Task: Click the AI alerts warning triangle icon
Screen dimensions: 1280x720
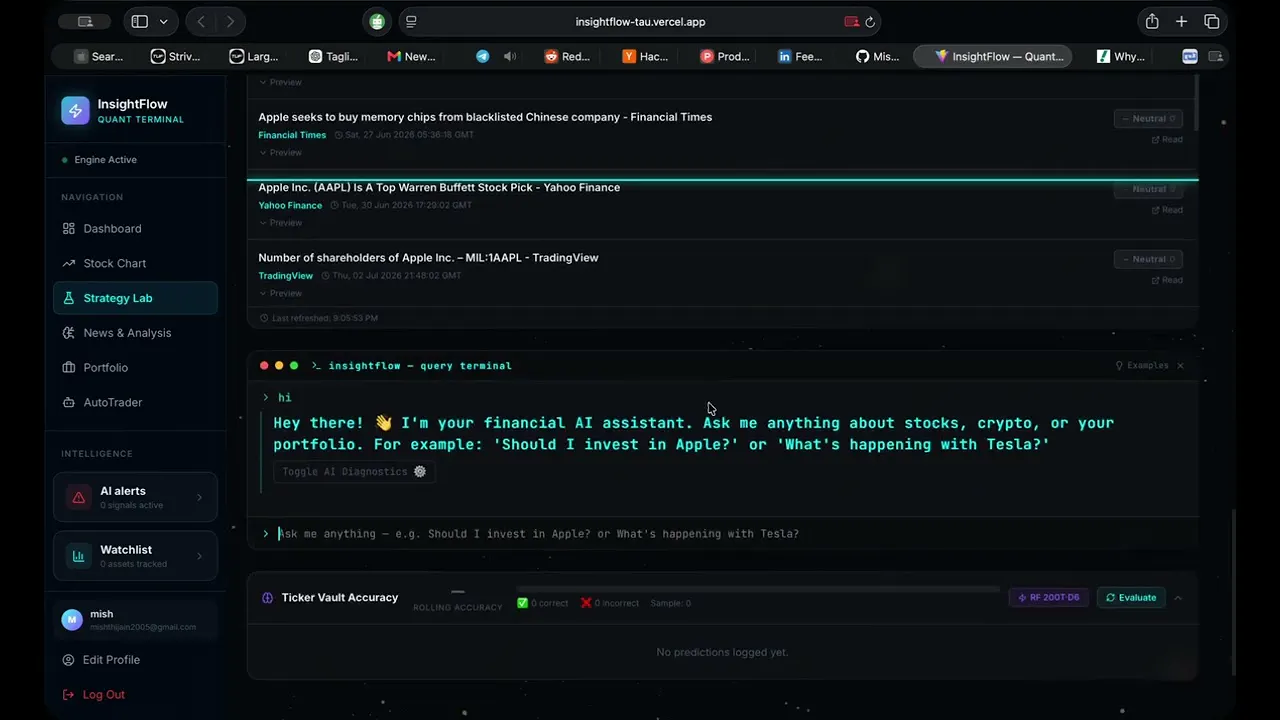Action: pos(78,497)
